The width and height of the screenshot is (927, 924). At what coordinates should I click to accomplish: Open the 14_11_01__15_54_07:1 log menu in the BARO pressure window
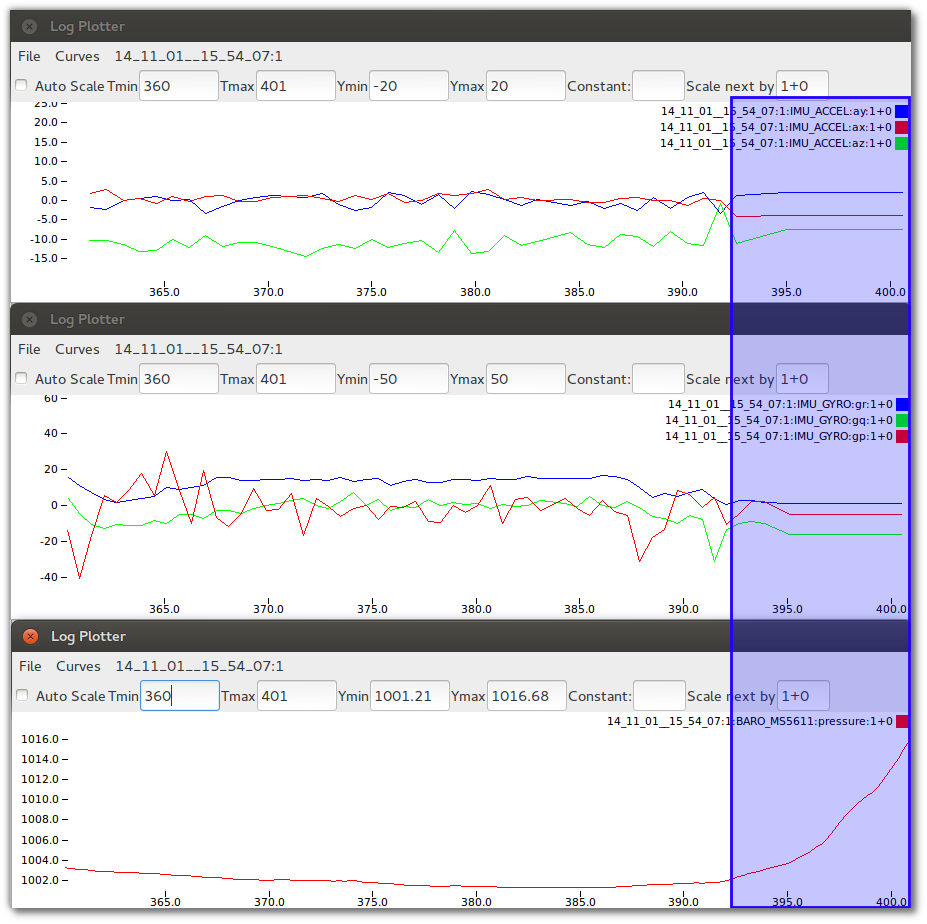199,666
